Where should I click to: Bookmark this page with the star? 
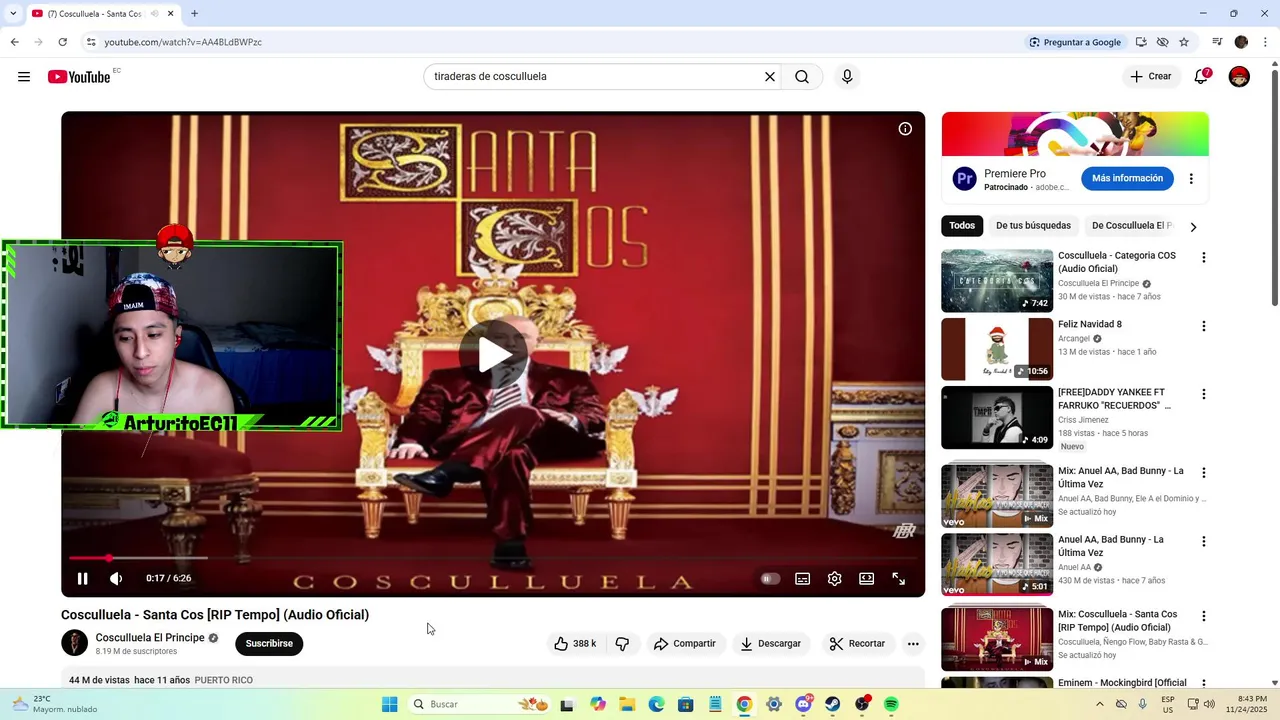(x=1184, y=42)
